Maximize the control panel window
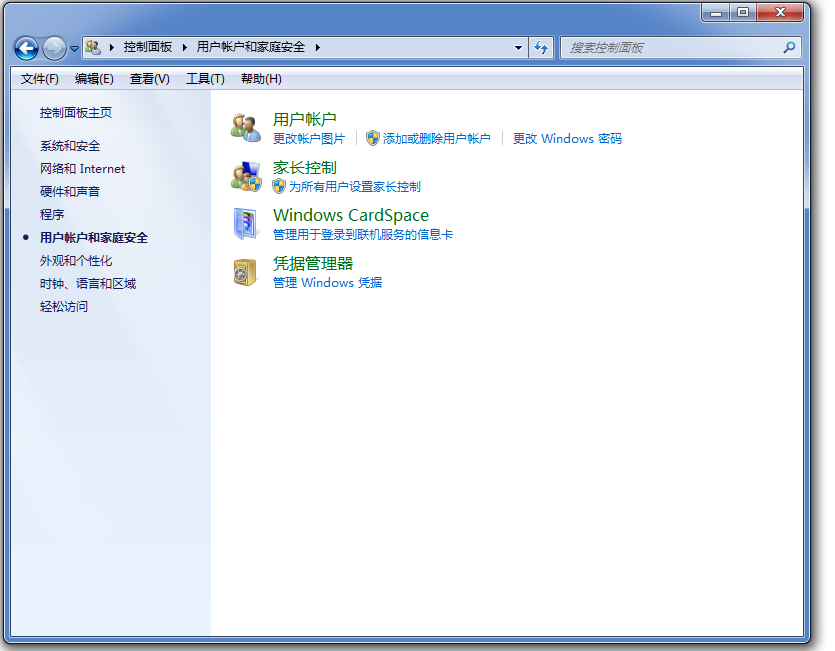The height and width of the screenshot is (651, 835). [743, 13]
